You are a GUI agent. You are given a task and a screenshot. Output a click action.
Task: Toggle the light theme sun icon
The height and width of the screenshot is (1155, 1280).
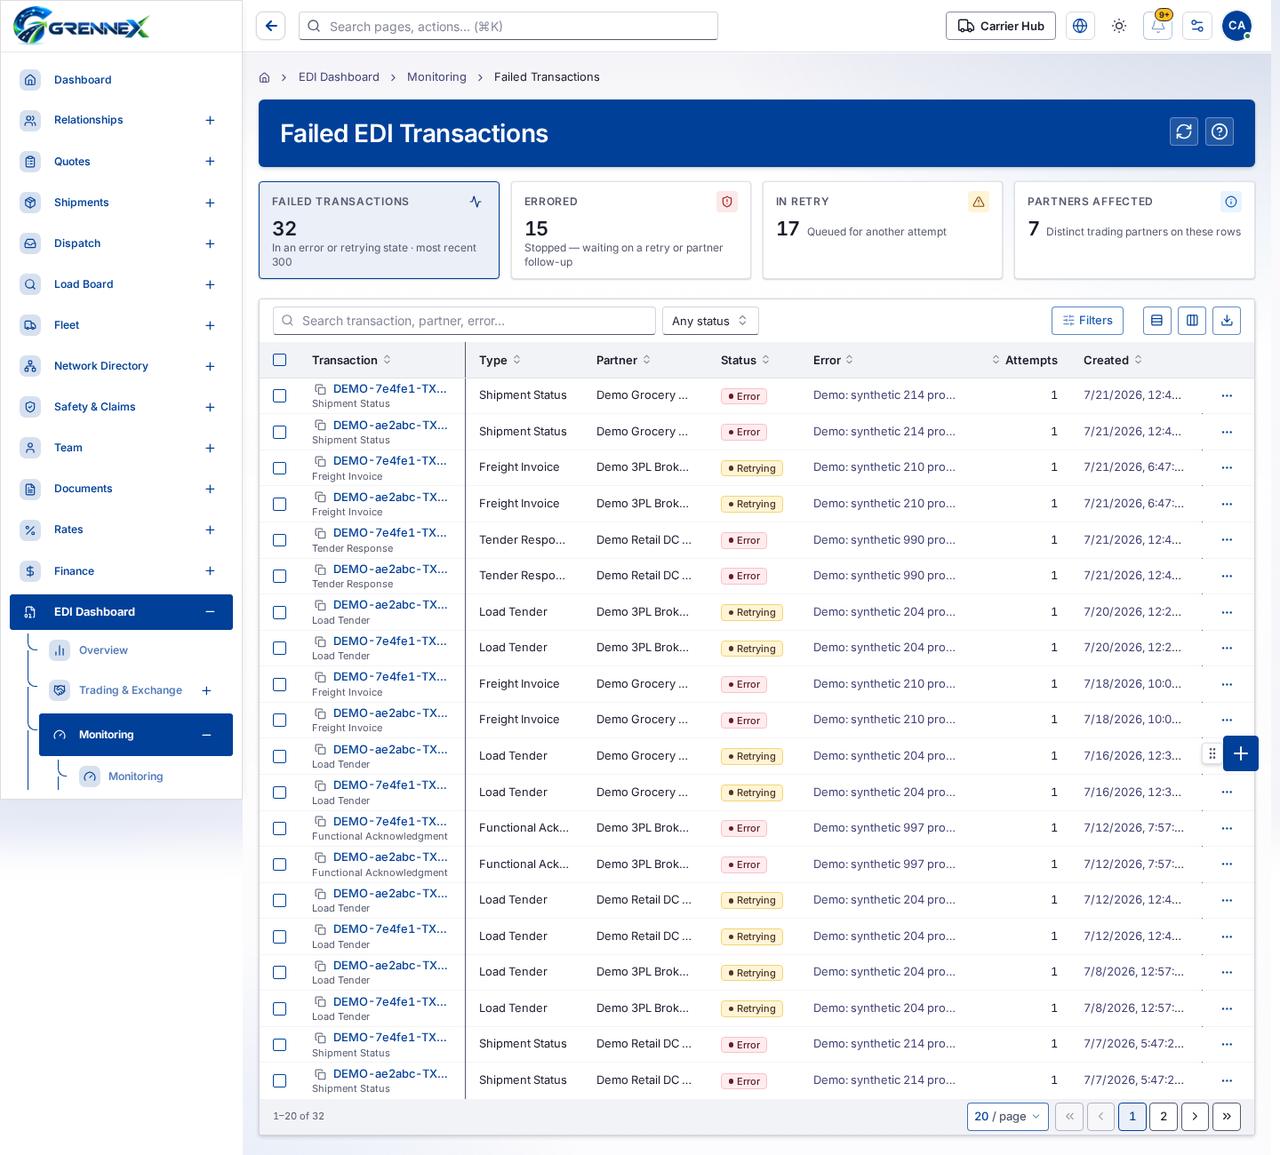pyautogui.click(x=1119, y=26)
